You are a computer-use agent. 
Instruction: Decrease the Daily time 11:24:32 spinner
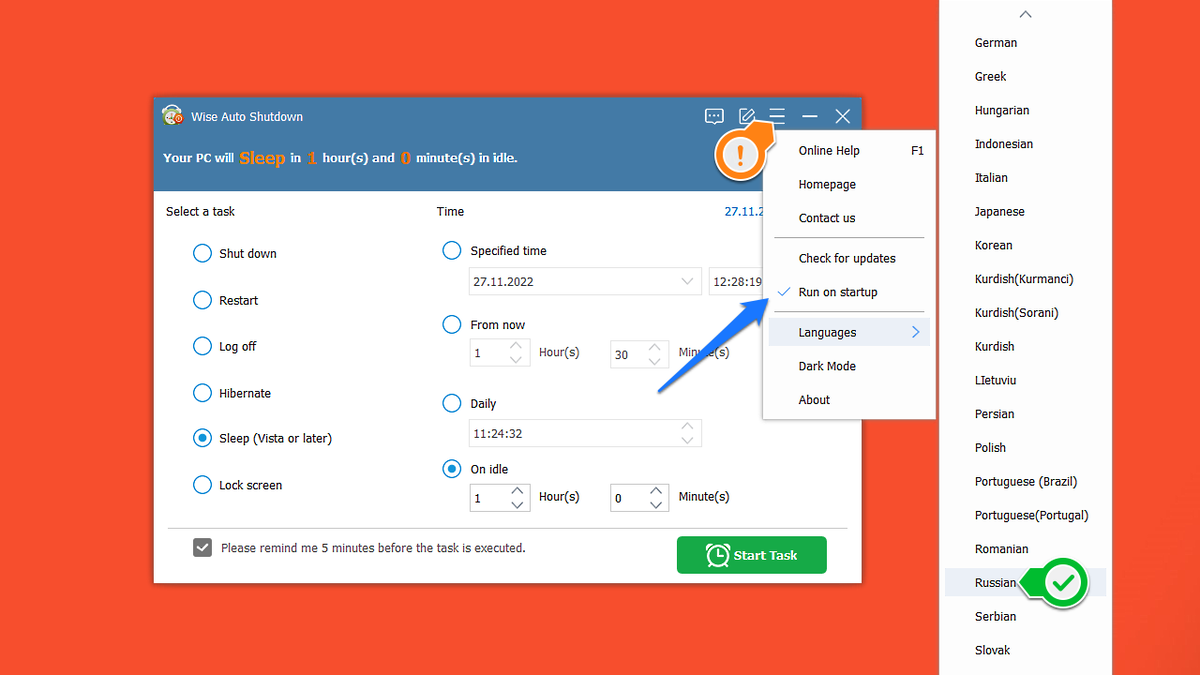click(687, 440)
